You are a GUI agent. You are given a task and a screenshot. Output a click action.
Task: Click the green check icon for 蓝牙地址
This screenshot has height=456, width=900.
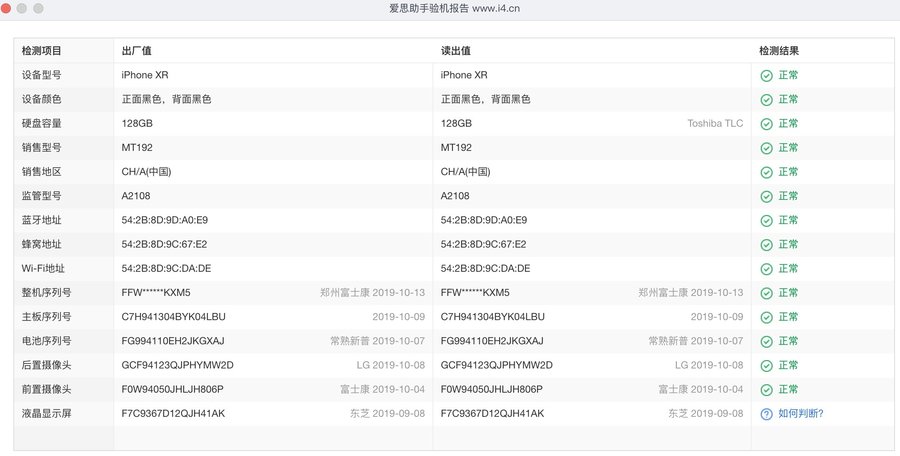tap(766, 221)
